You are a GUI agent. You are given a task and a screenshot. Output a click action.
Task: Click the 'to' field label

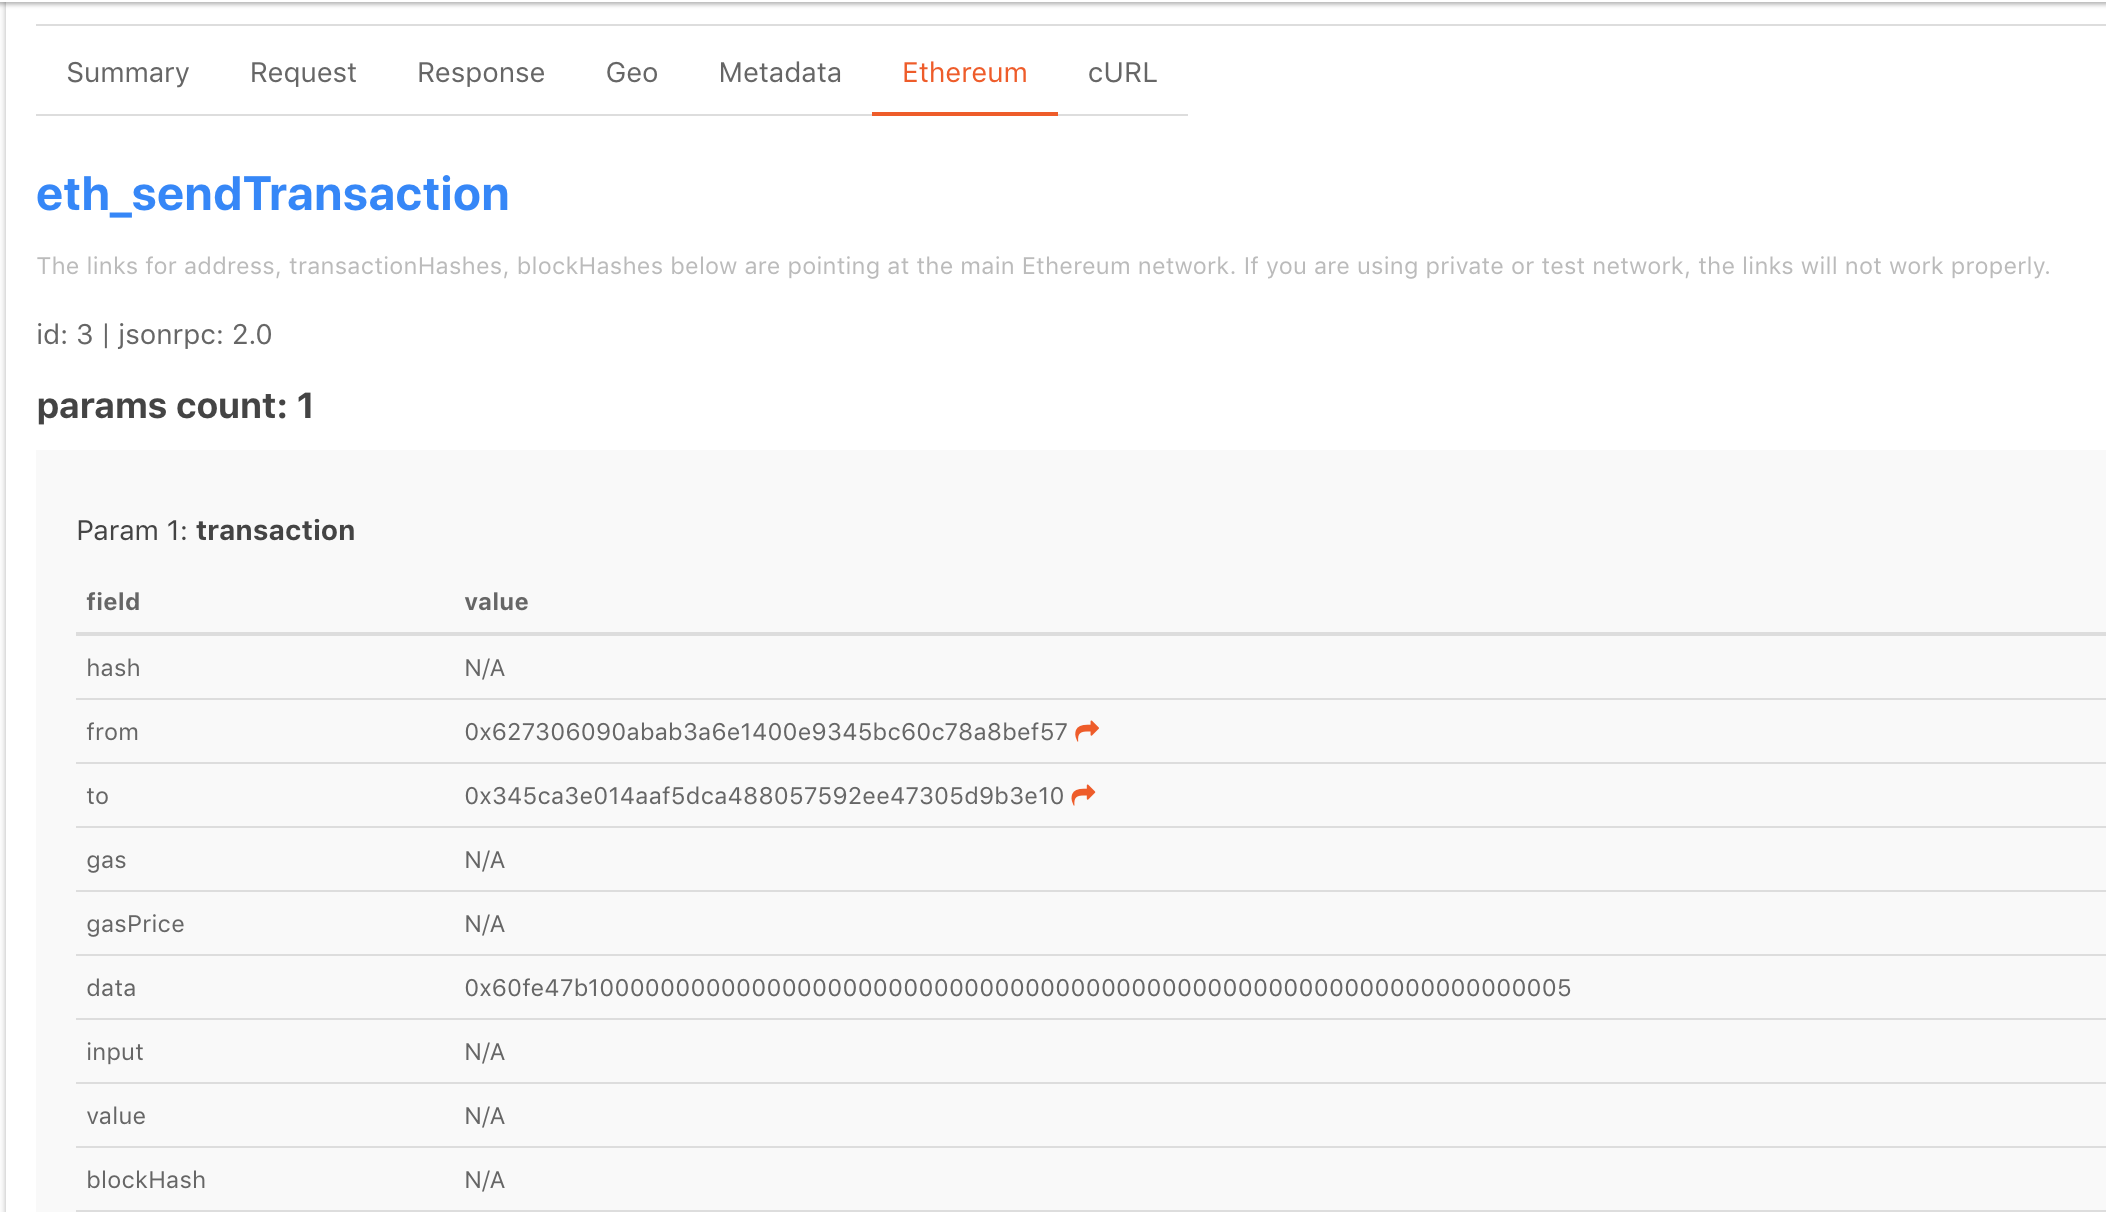[97, 796]
